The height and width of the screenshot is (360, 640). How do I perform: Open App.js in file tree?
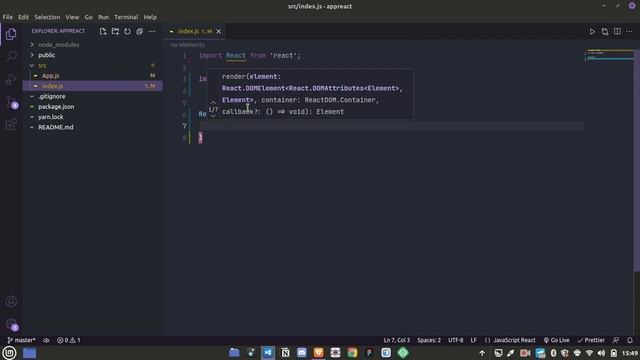tap(51, 76)
